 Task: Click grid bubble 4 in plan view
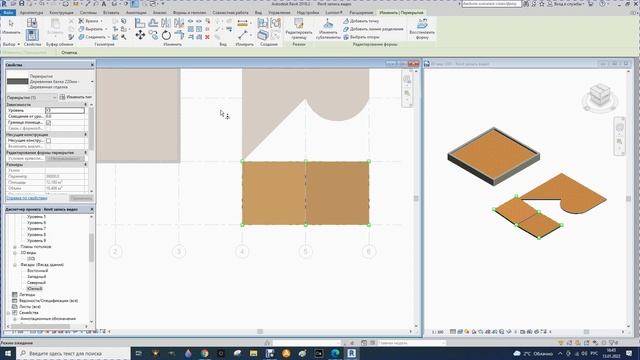242,252
